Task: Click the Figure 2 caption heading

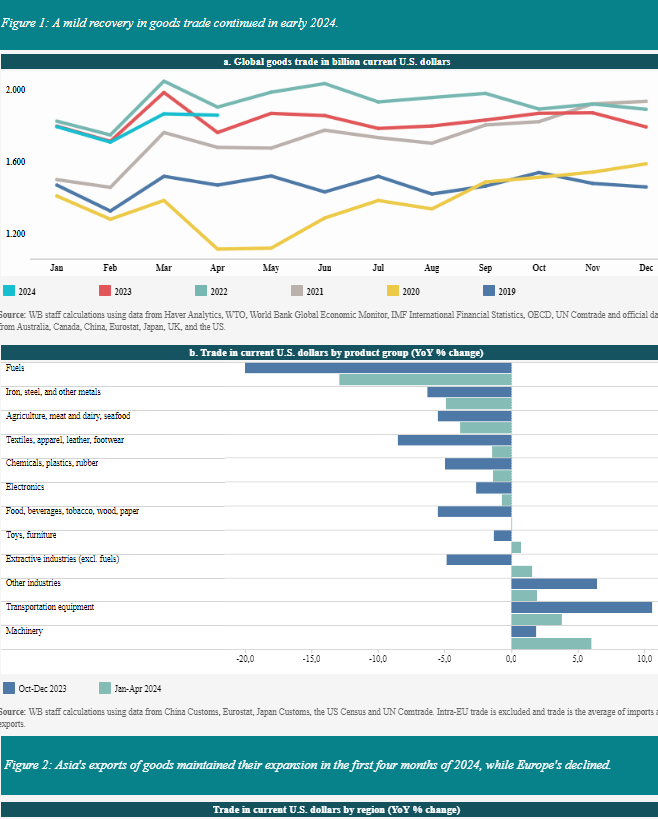Action: point(306,764)
